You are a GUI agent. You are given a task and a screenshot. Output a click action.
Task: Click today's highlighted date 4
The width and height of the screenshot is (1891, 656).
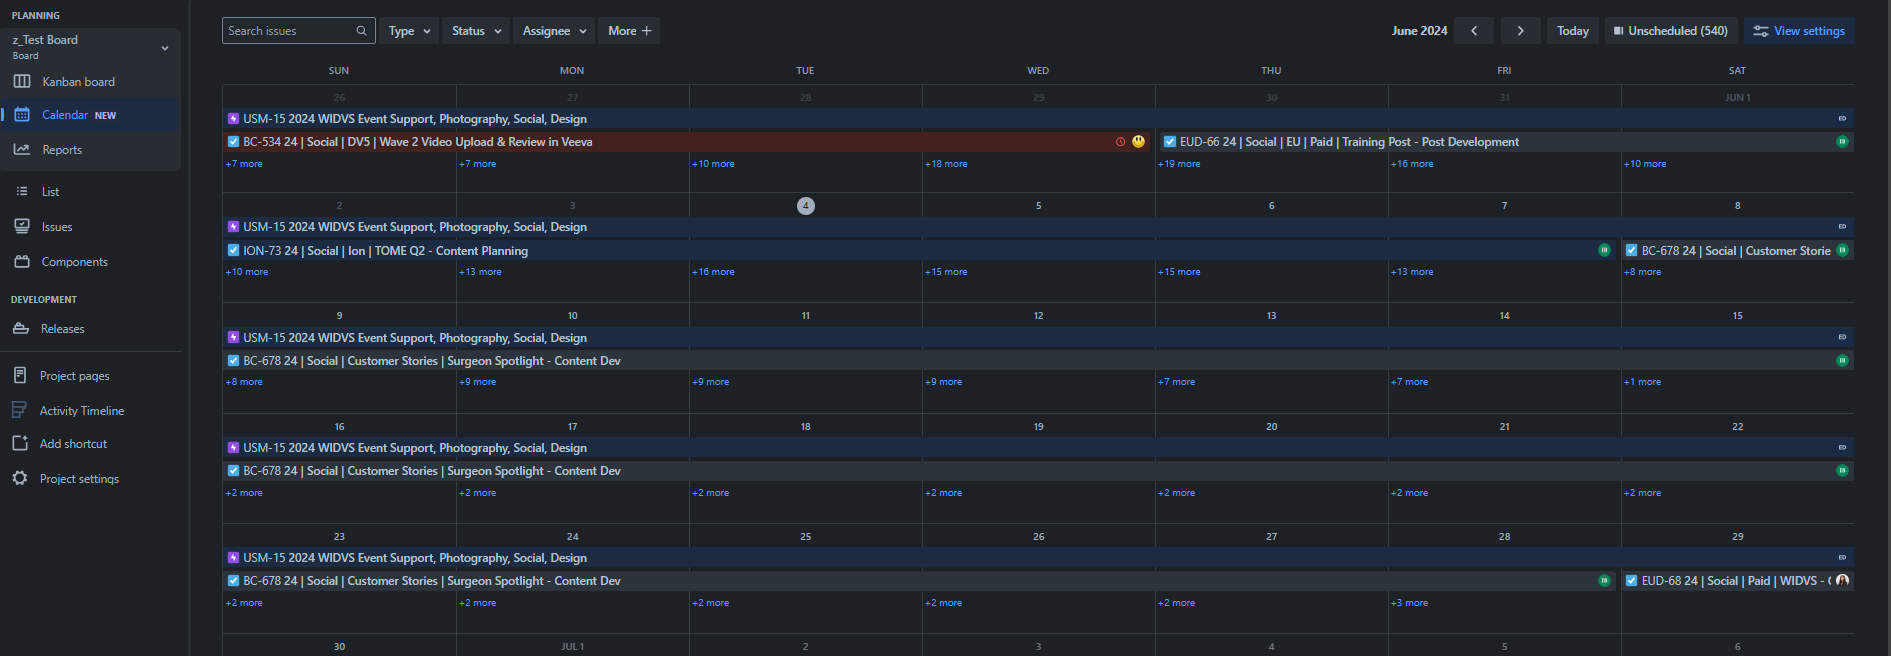(806, 206)
